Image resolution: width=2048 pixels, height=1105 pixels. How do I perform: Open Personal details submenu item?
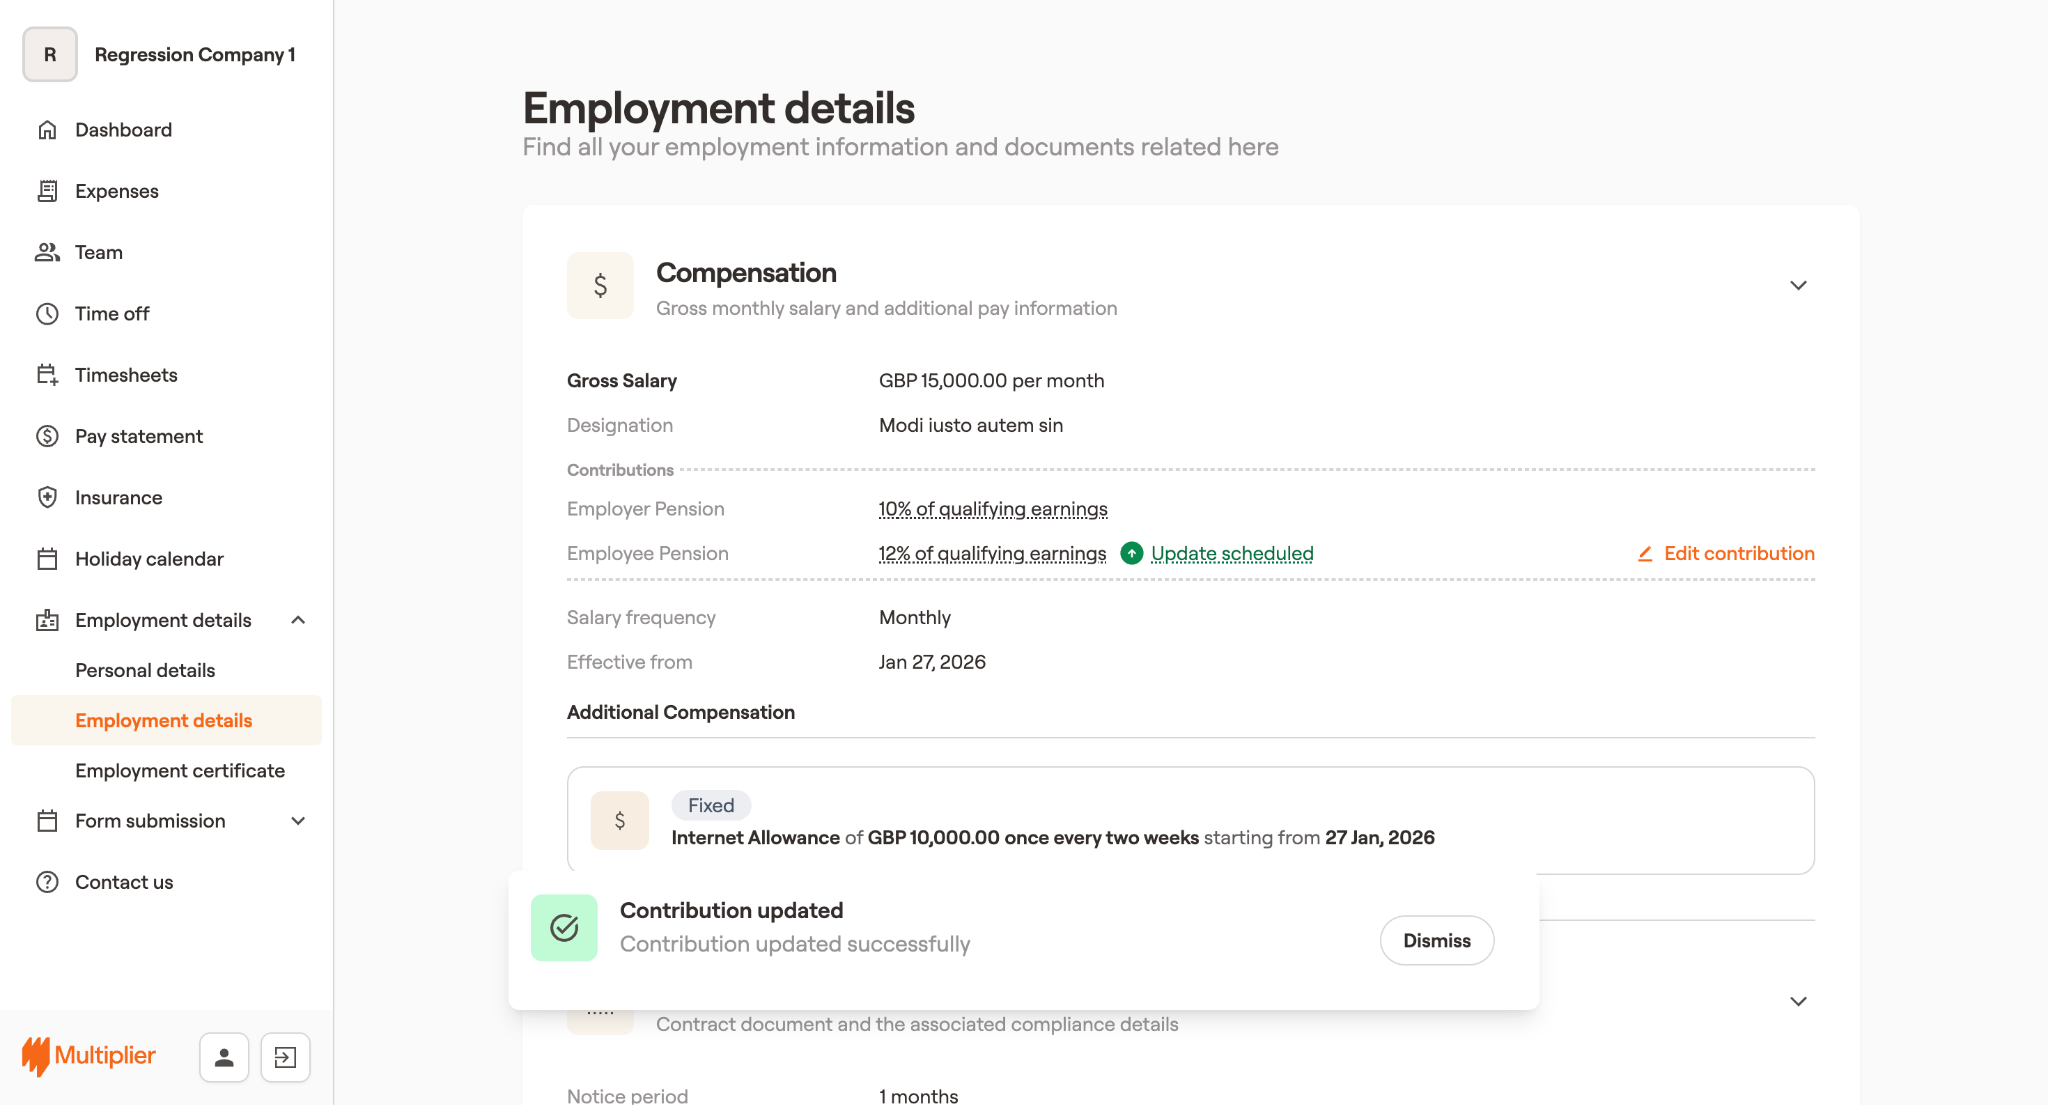click(x=145, y=670)
